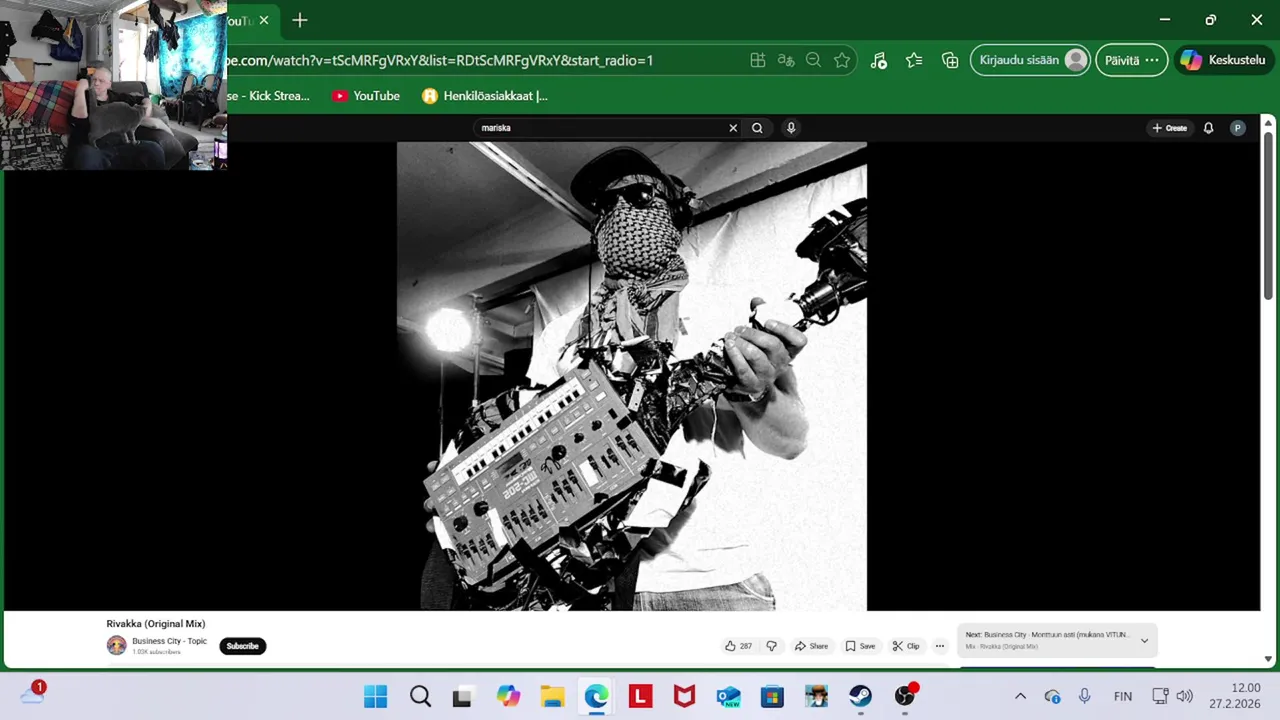Open McAfee from the taskbar

(684, 696)
